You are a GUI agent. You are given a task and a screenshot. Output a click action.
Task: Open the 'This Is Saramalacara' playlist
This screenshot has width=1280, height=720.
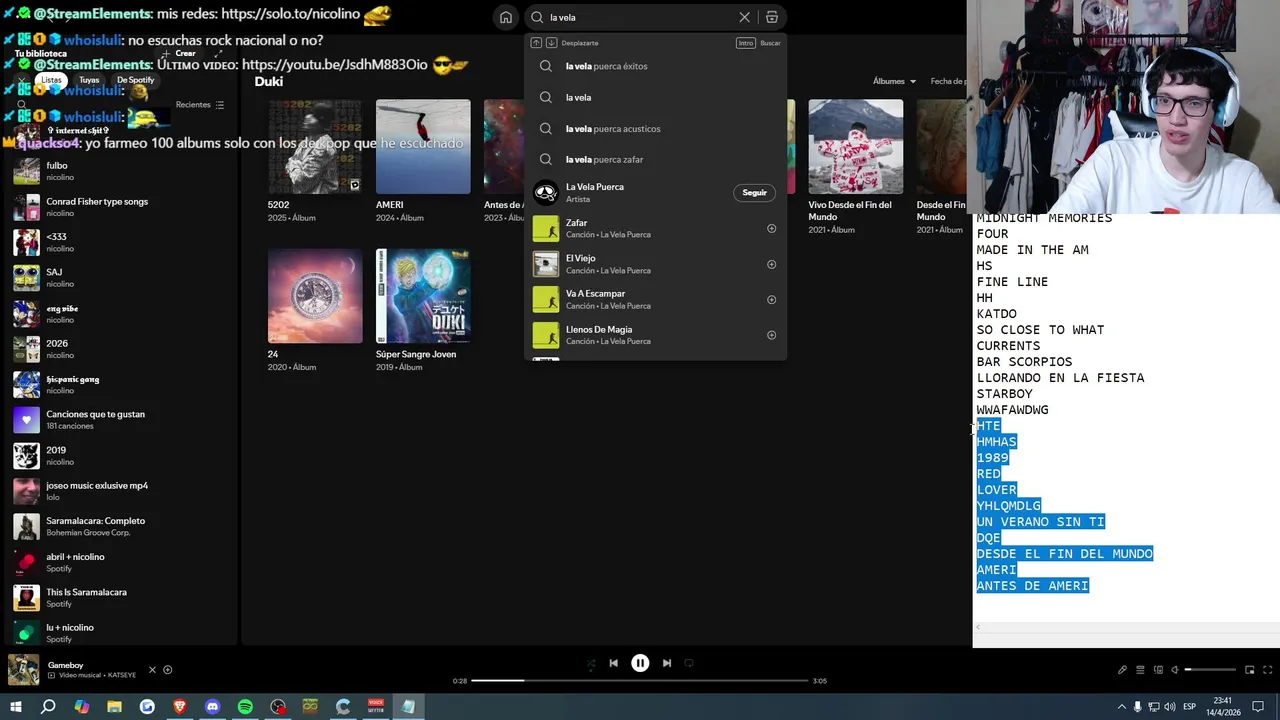(x=120, y=598)
